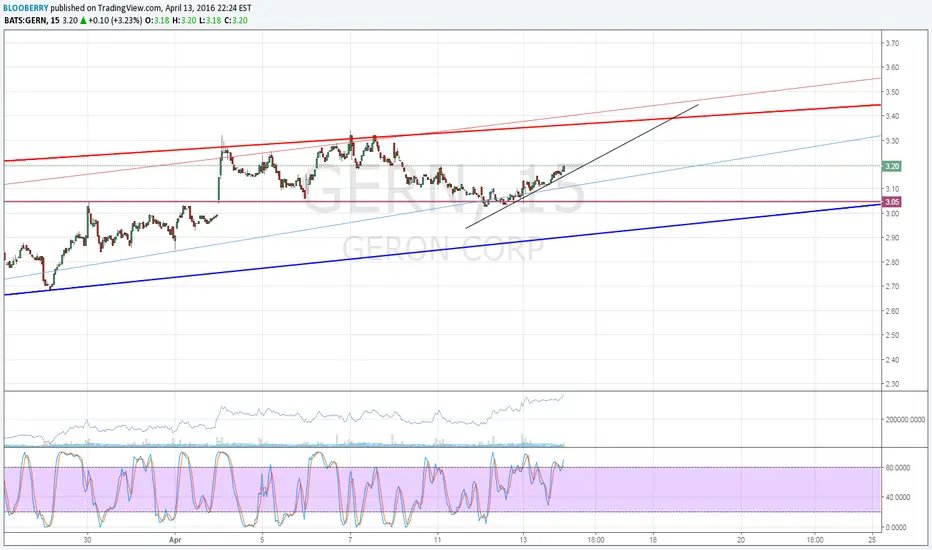Click the 20 date label on time axis
This screenshot has height=550, width=932.
[x=741, y=540]
